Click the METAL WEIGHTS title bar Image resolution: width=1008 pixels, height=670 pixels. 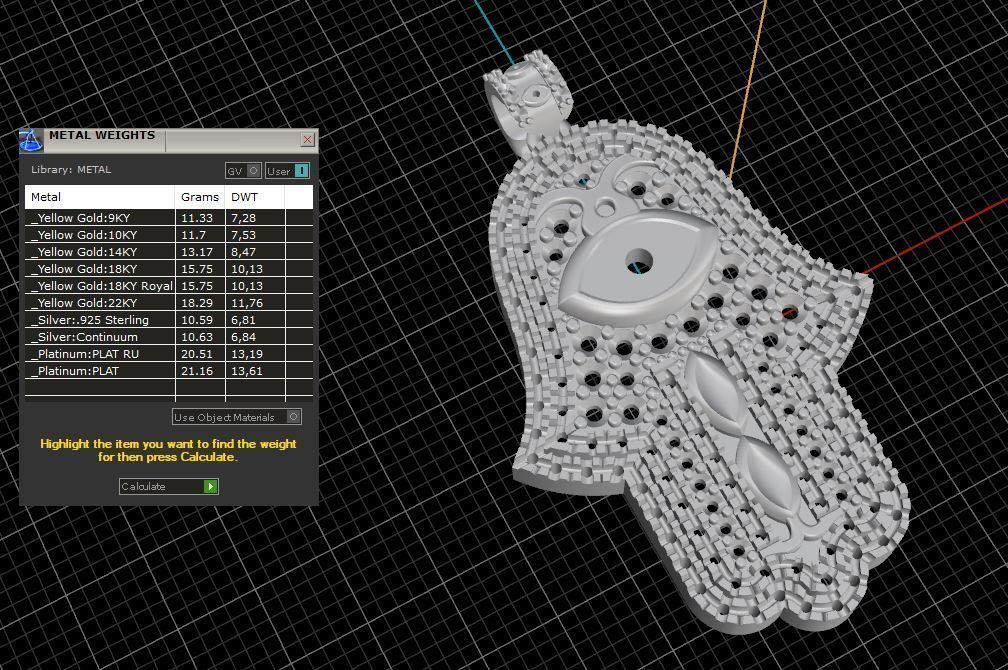point(170,140)
